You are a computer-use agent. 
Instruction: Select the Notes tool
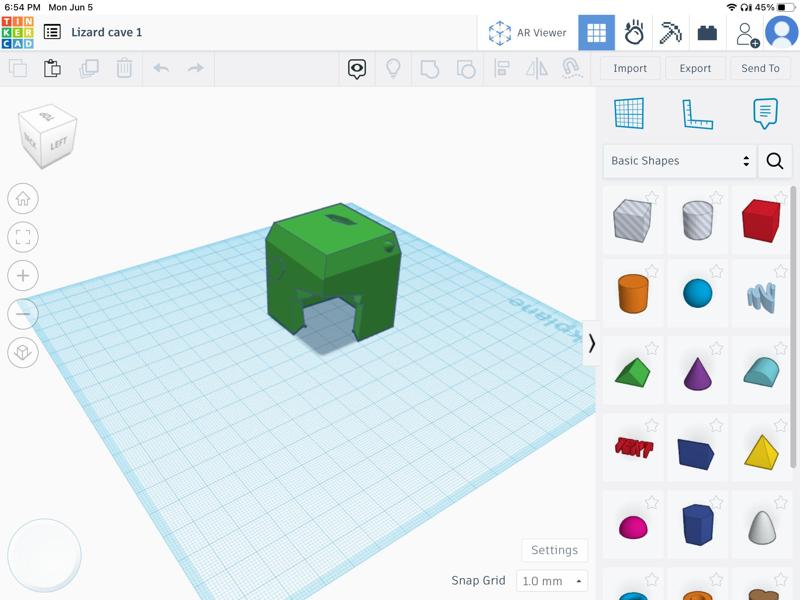click(x=765, y=113)
